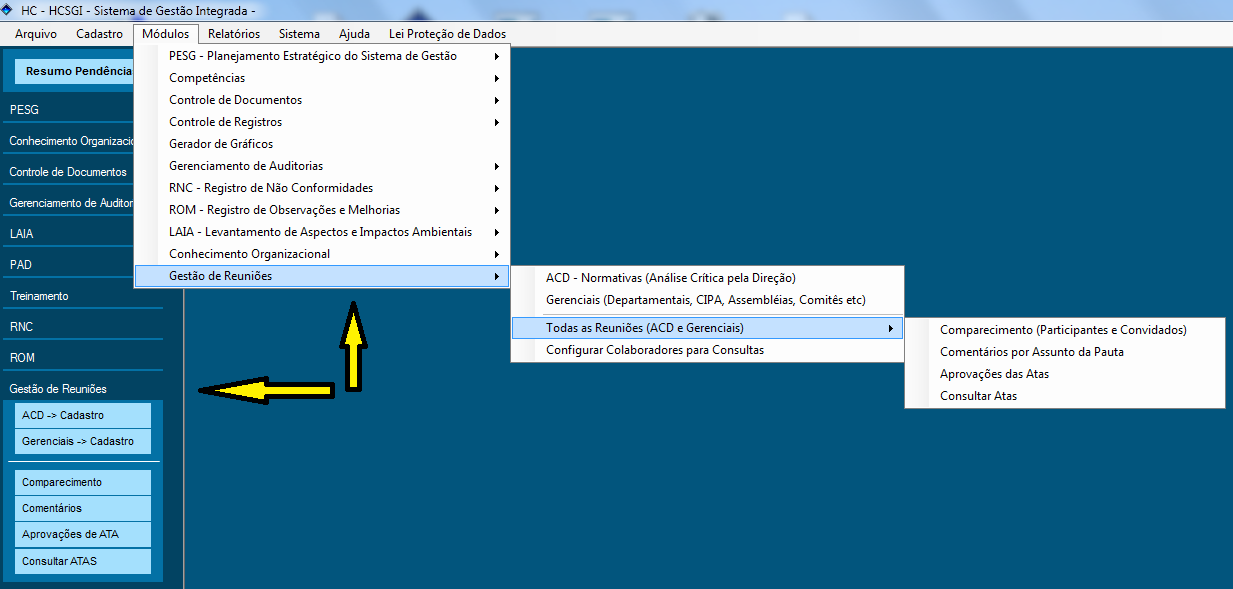Click arrow beside PESG - Planejamento Estratégico
Image resolution: width=1233 pixels, height=589 pixels.
pyautogui.click(x=497, y=56)
